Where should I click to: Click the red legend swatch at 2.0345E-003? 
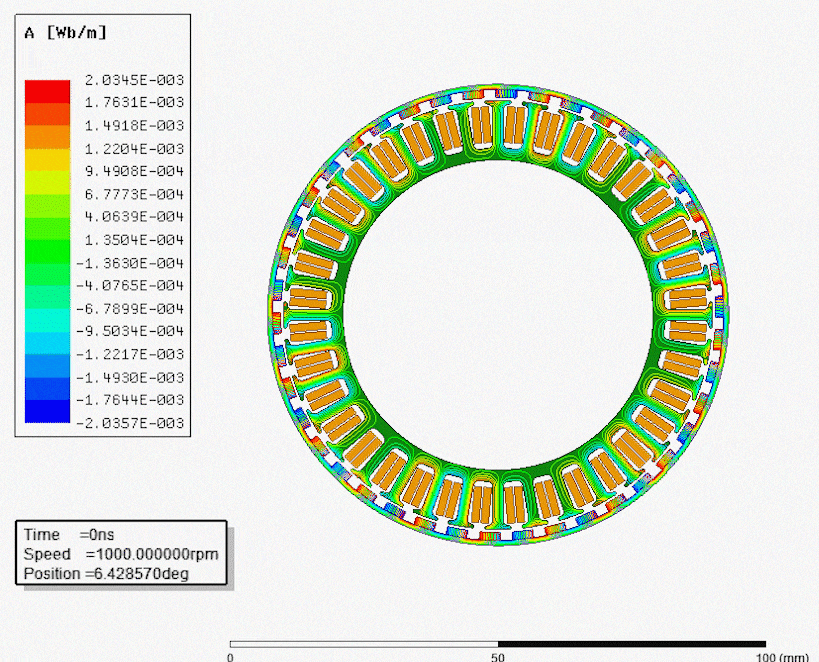pyautogui.click(x=48, y=91)
